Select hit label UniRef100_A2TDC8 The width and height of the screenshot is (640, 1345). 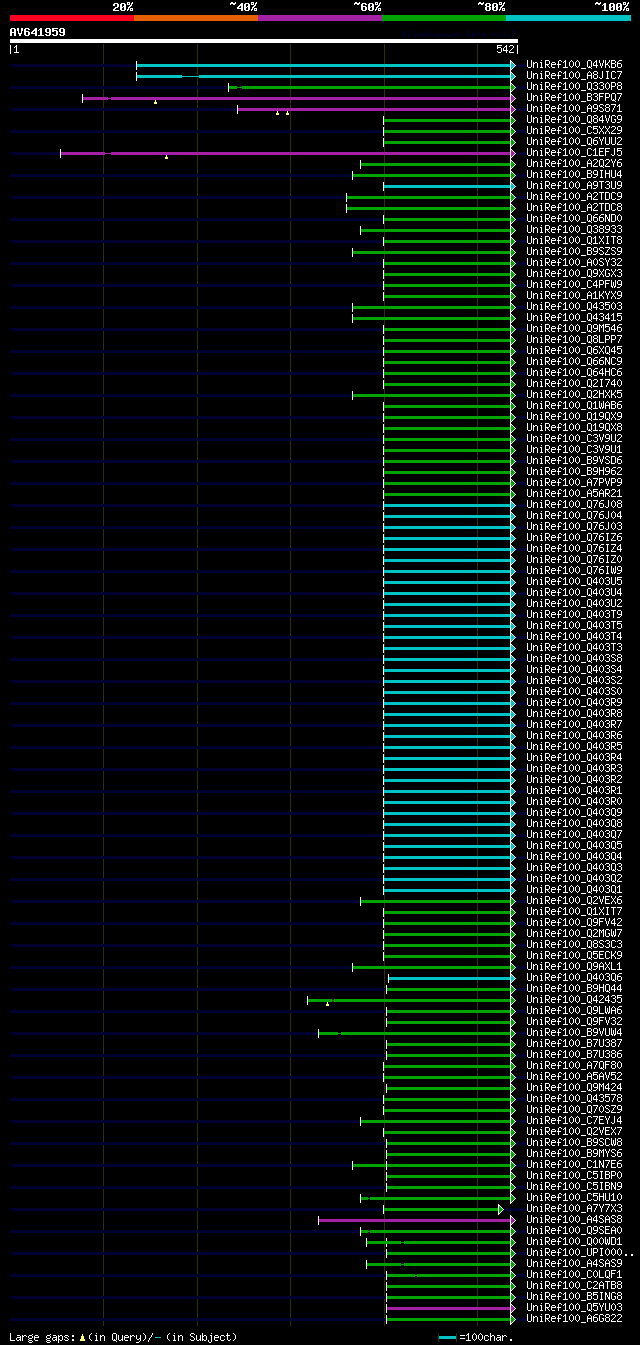click(574, 208)
